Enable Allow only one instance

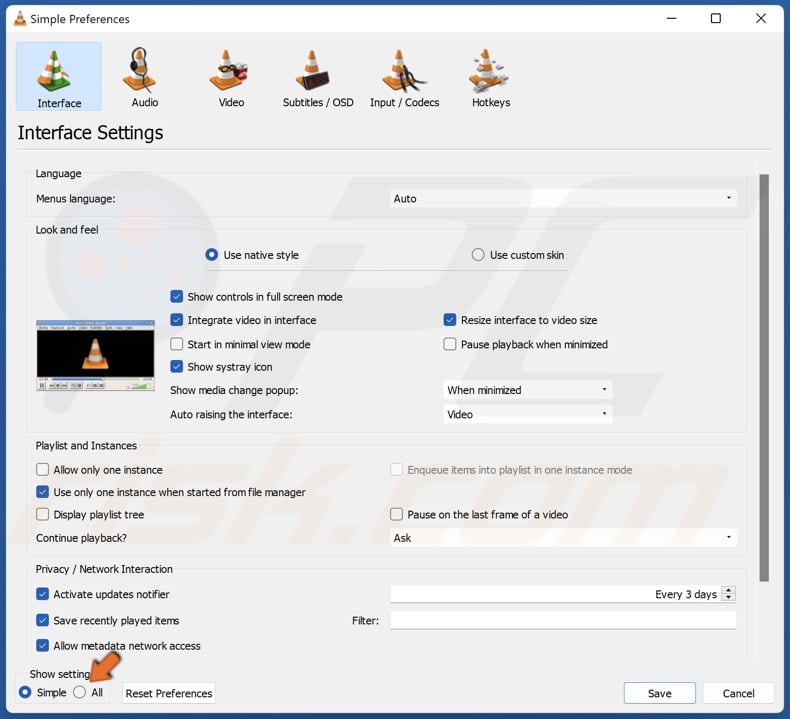point(42,470)
